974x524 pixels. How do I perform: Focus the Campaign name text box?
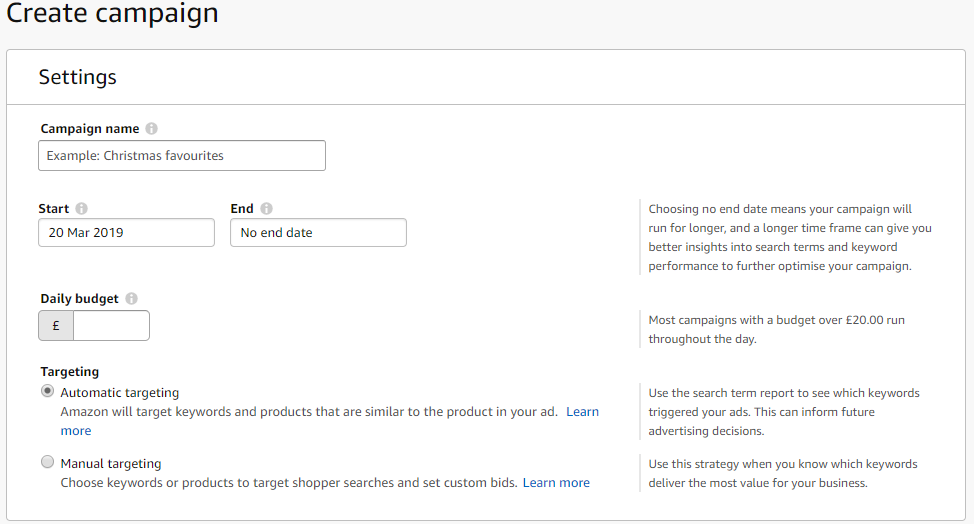(x=182, y=155)
